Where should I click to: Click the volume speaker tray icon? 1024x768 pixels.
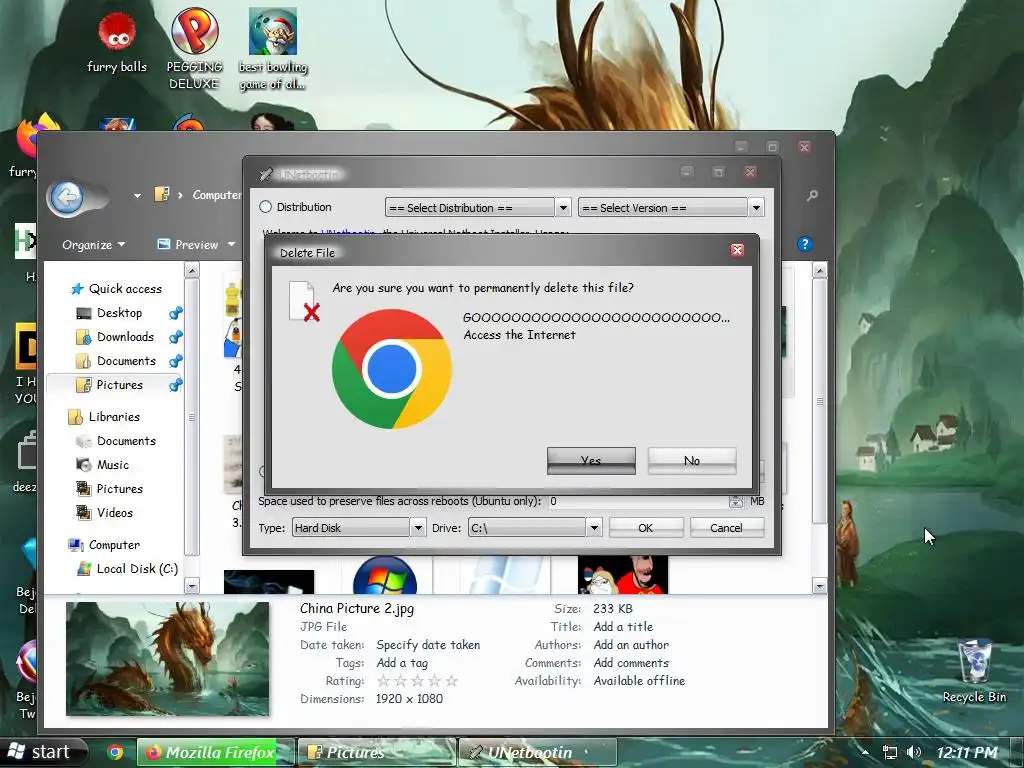(x=914, y=752)
